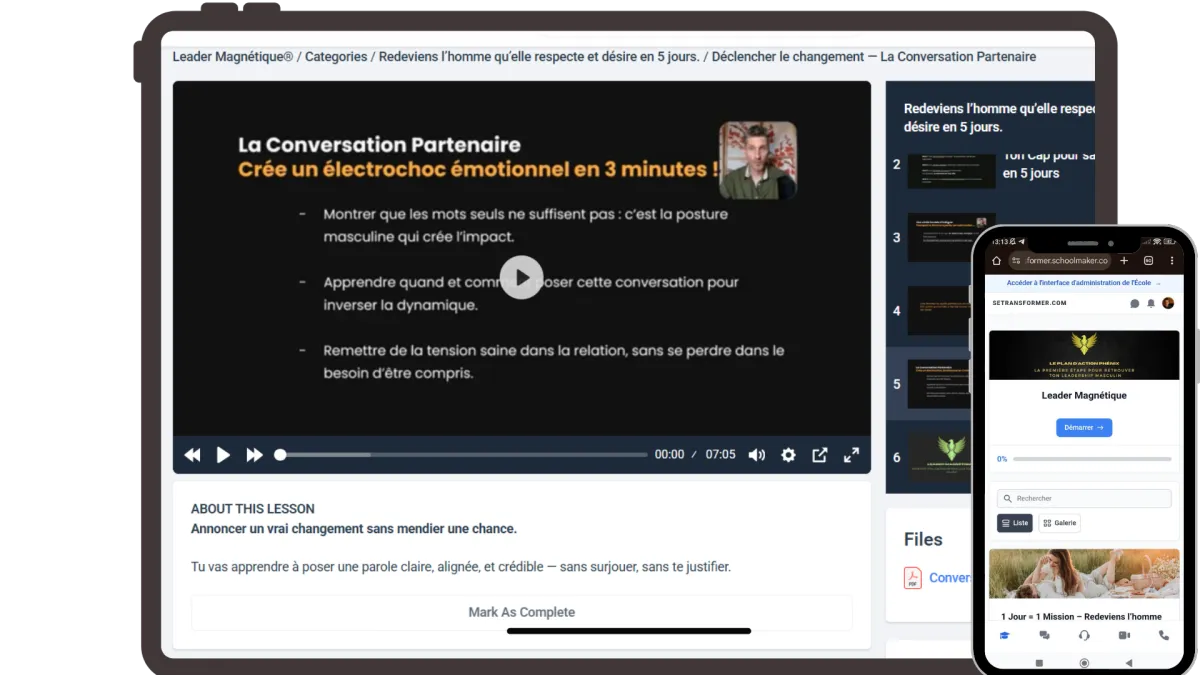Click the rewind button in video controls

pyautogui.click(x=193, y=455)
